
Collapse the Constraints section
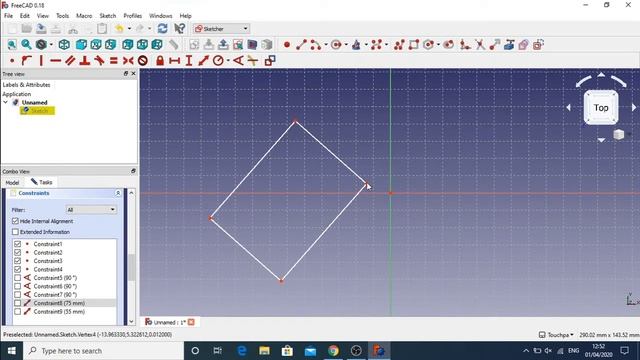(118, 193)
